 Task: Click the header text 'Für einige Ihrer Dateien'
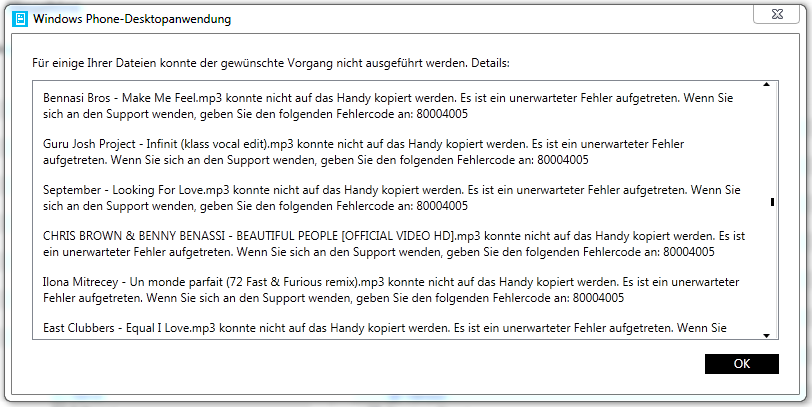[271, 64]
